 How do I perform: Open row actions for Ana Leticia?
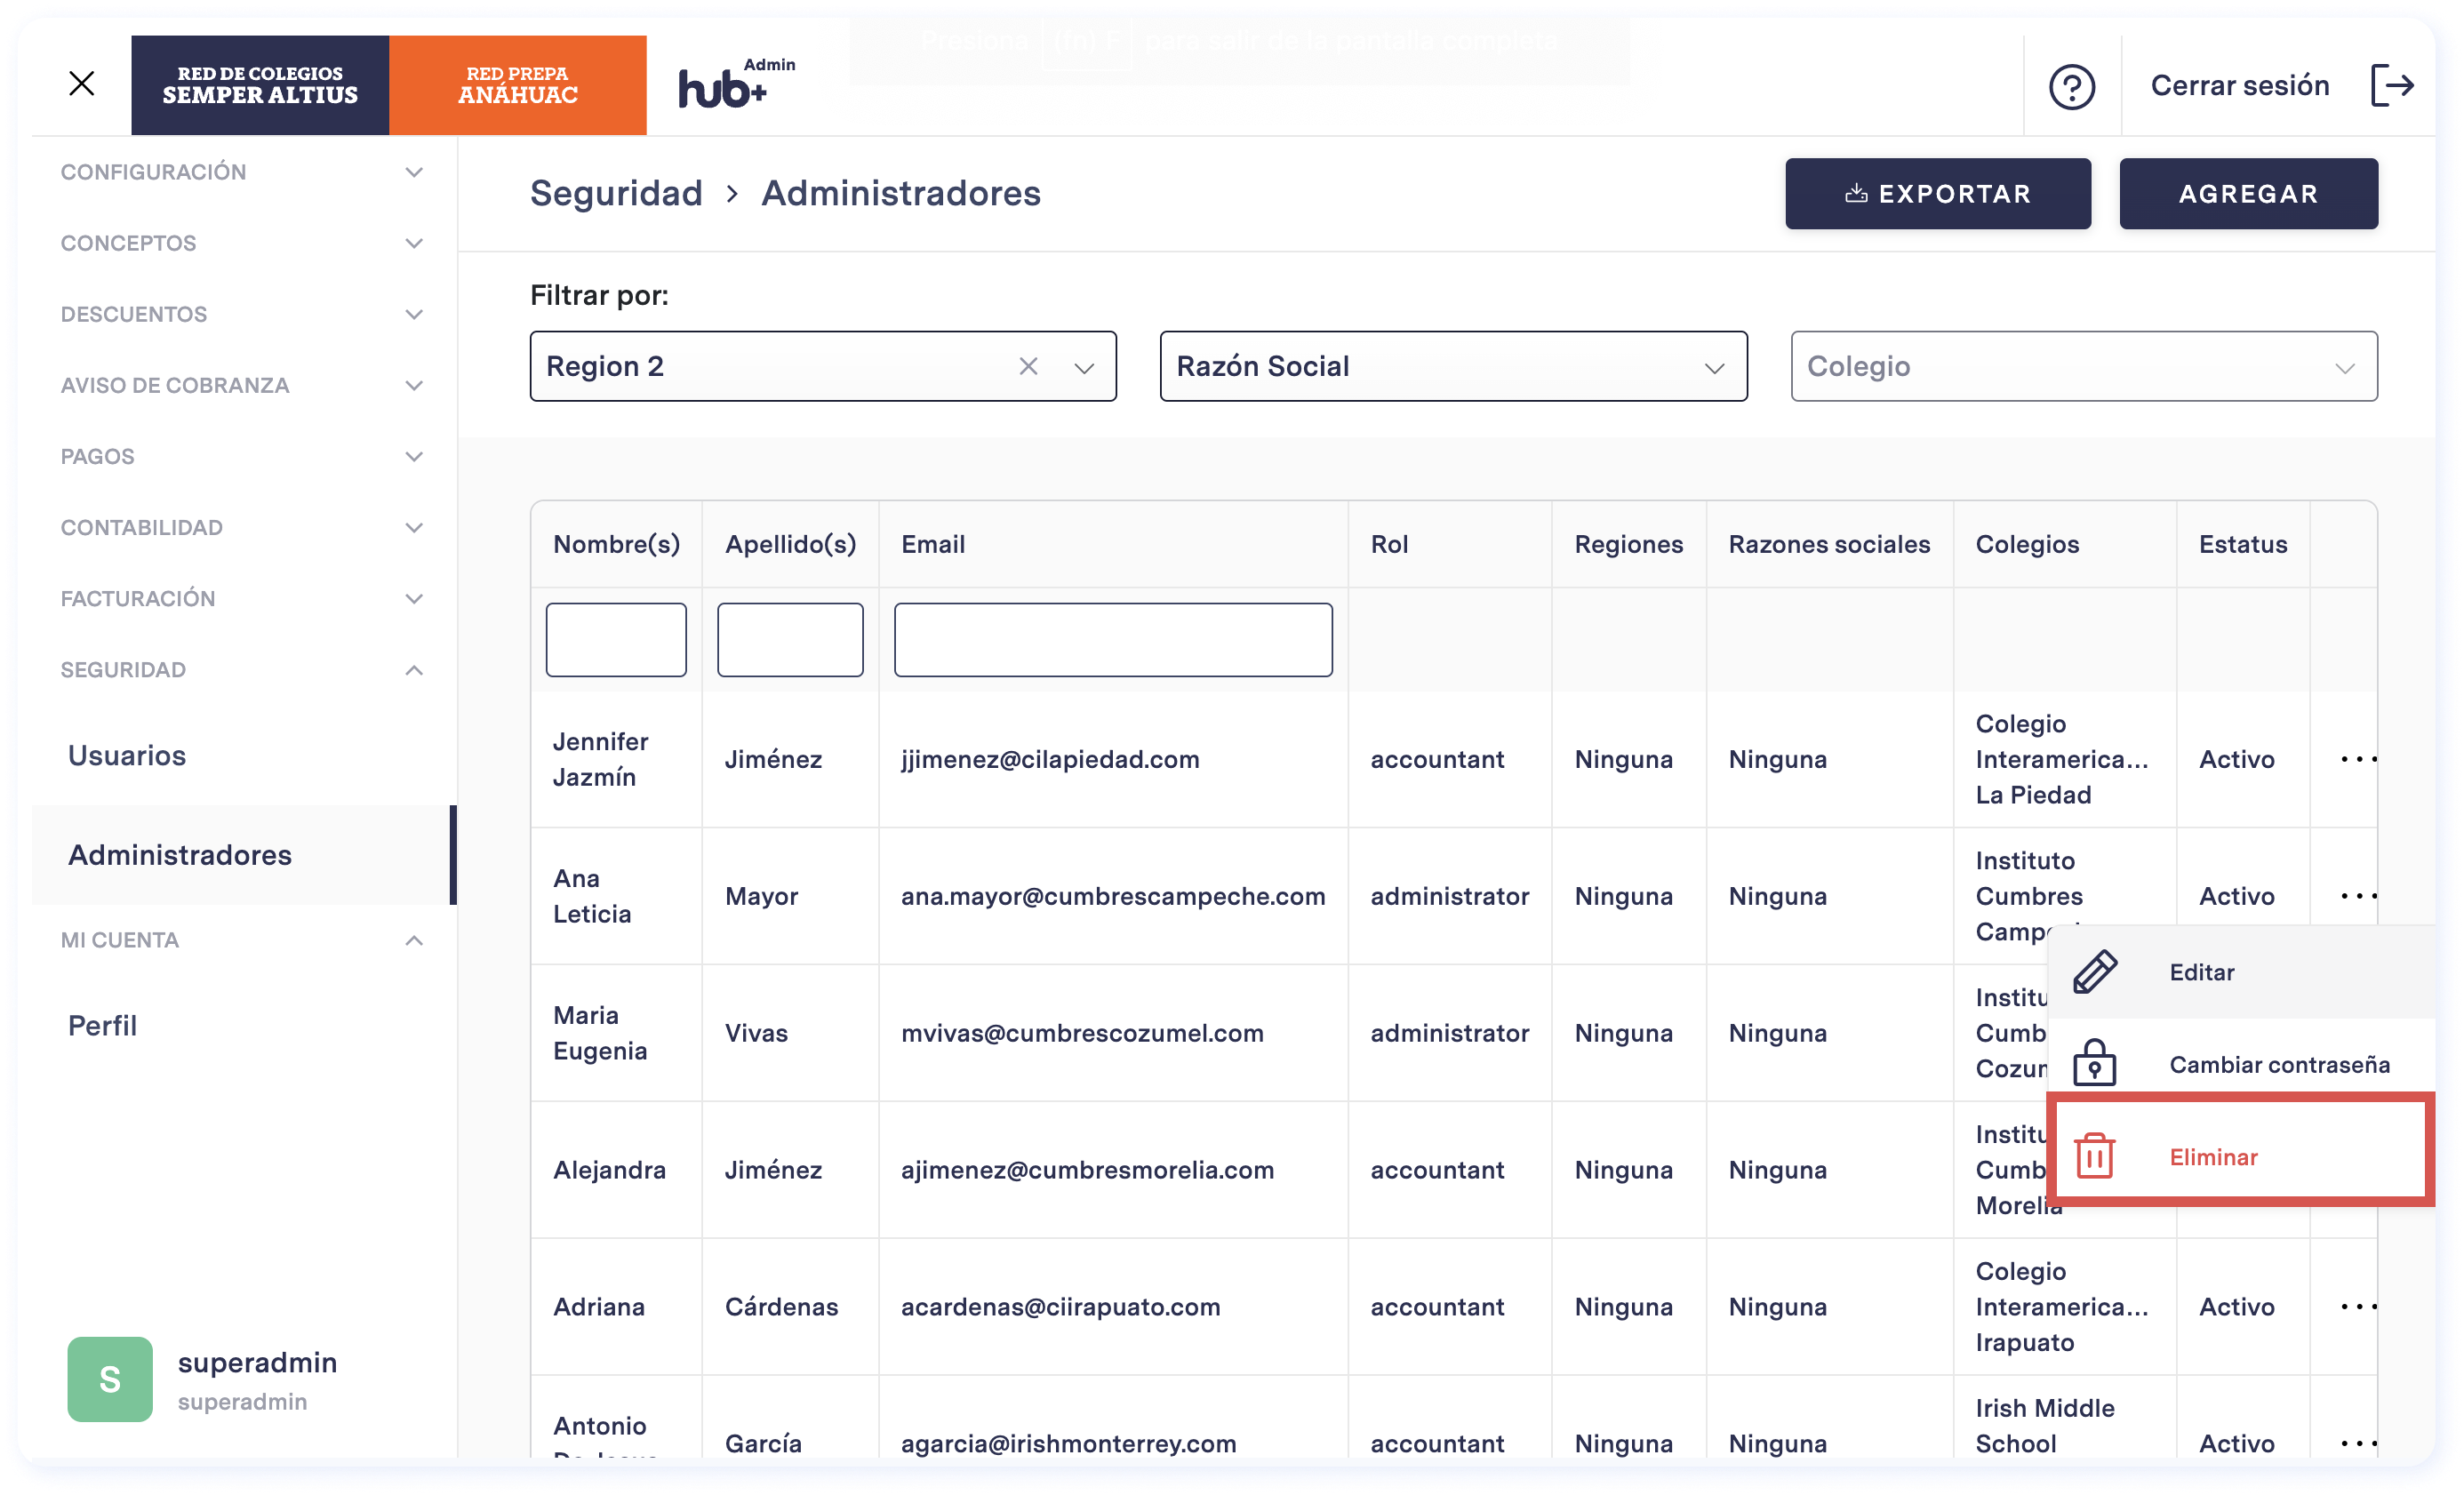tap(2358, 896)
